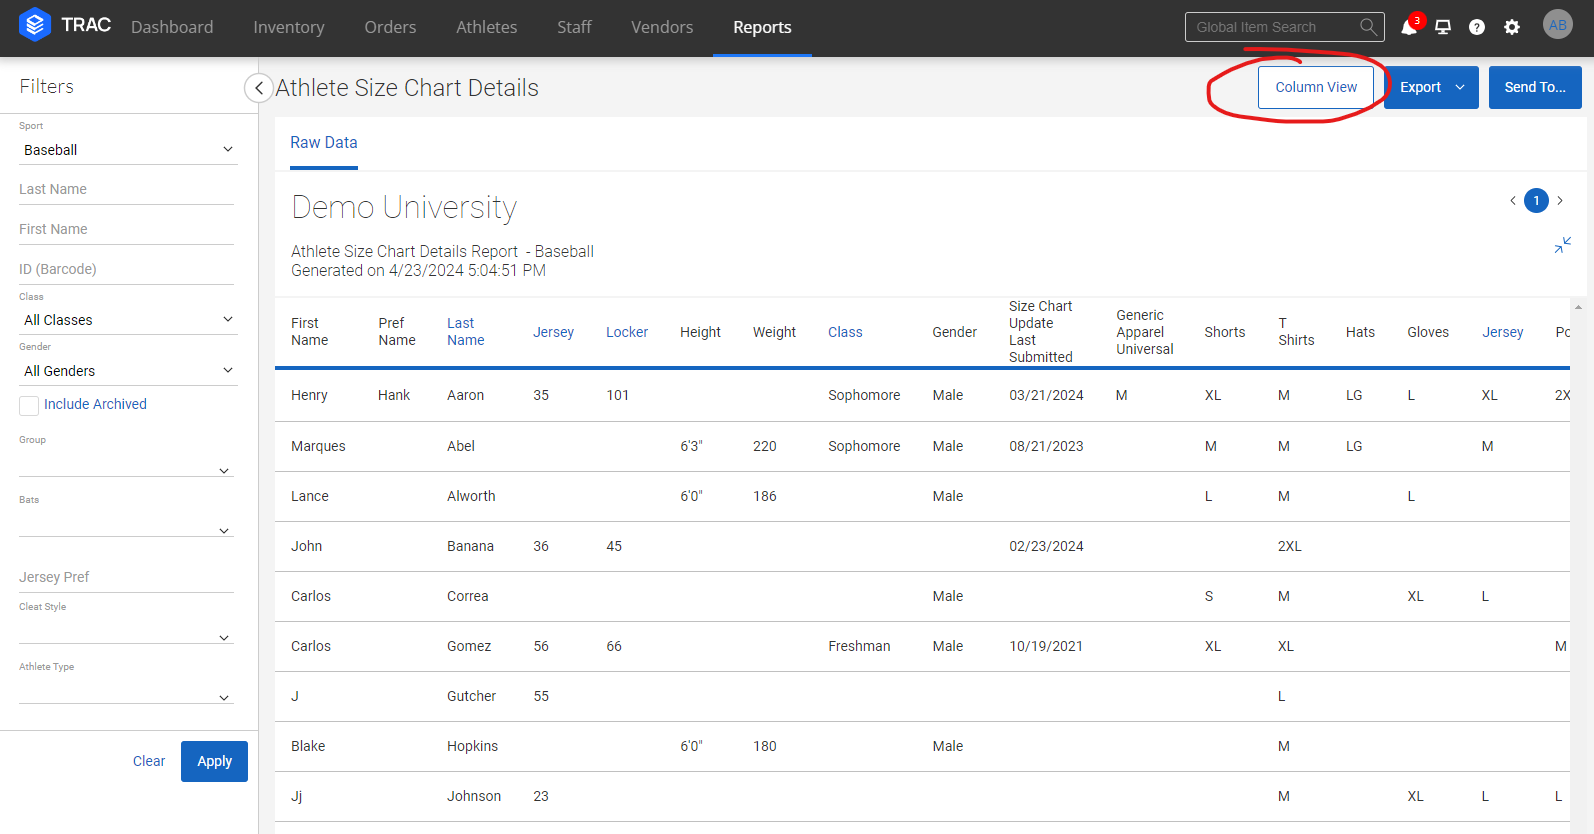Switch to the Raw Data tab
Screen dimensions: 1594x834
click(323, 143)
